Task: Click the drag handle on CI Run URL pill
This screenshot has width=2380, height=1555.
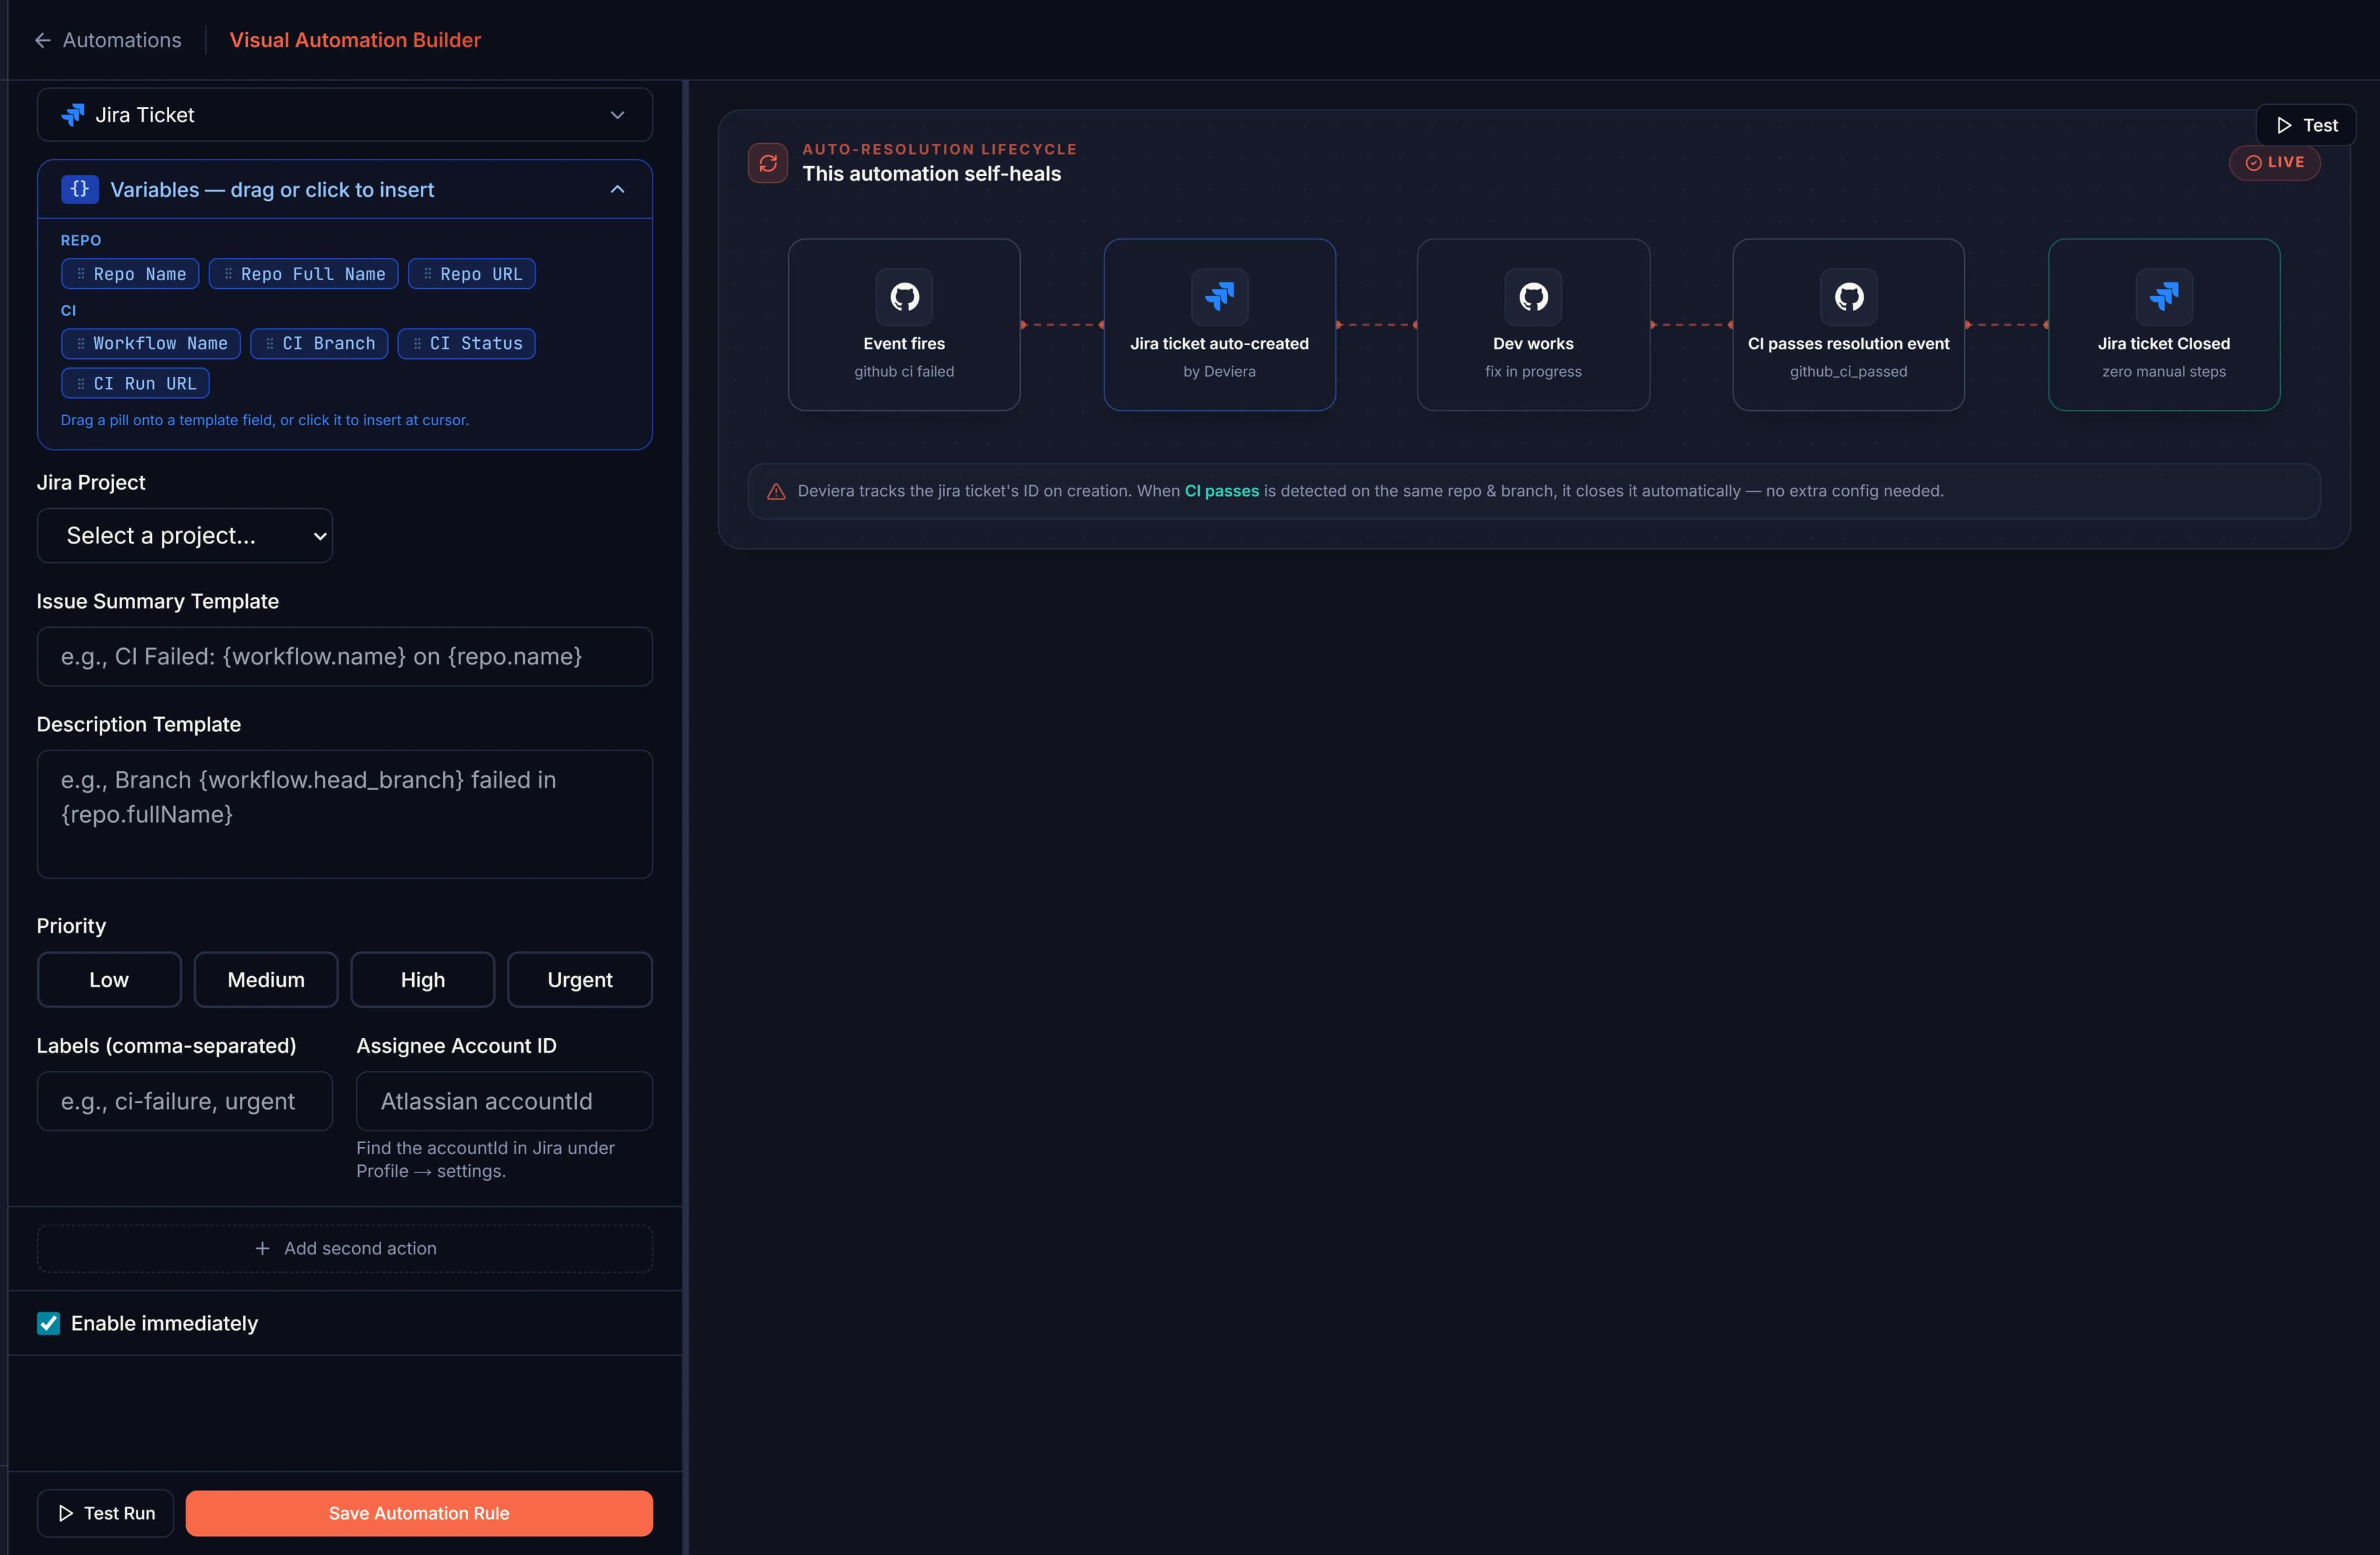Action: [x=81, y=383]
